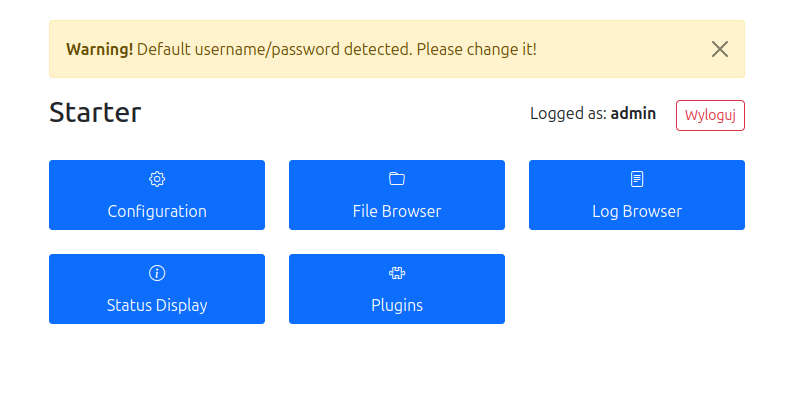Click the puzzle piece icon on Plugins tile
Image resolution: width=804 pixels, height=413 pixels.
(x=397, y=273)
